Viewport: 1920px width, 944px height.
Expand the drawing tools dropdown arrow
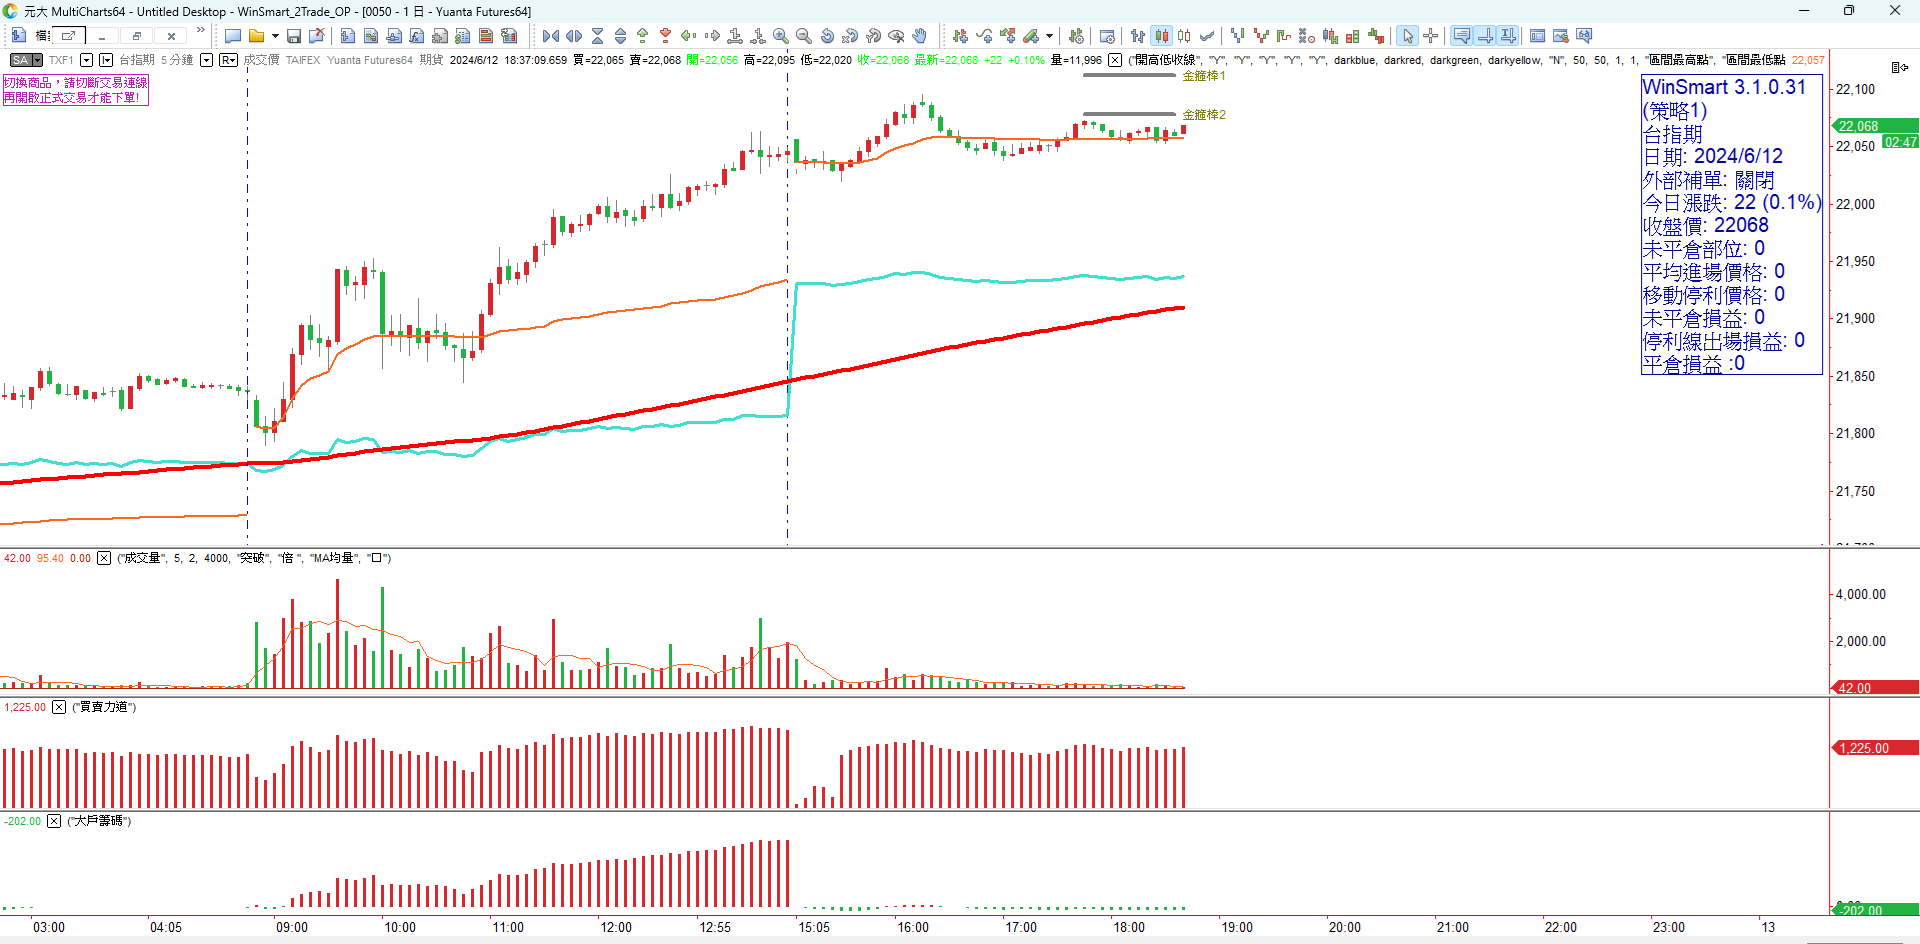click(x=1049, y=36)
